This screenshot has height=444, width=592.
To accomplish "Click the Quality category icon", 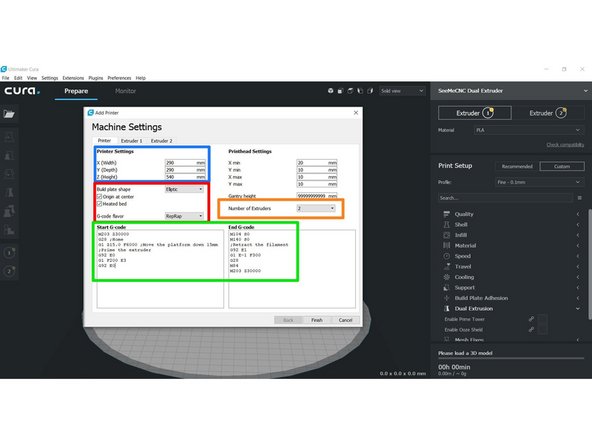I will [447, 214].
